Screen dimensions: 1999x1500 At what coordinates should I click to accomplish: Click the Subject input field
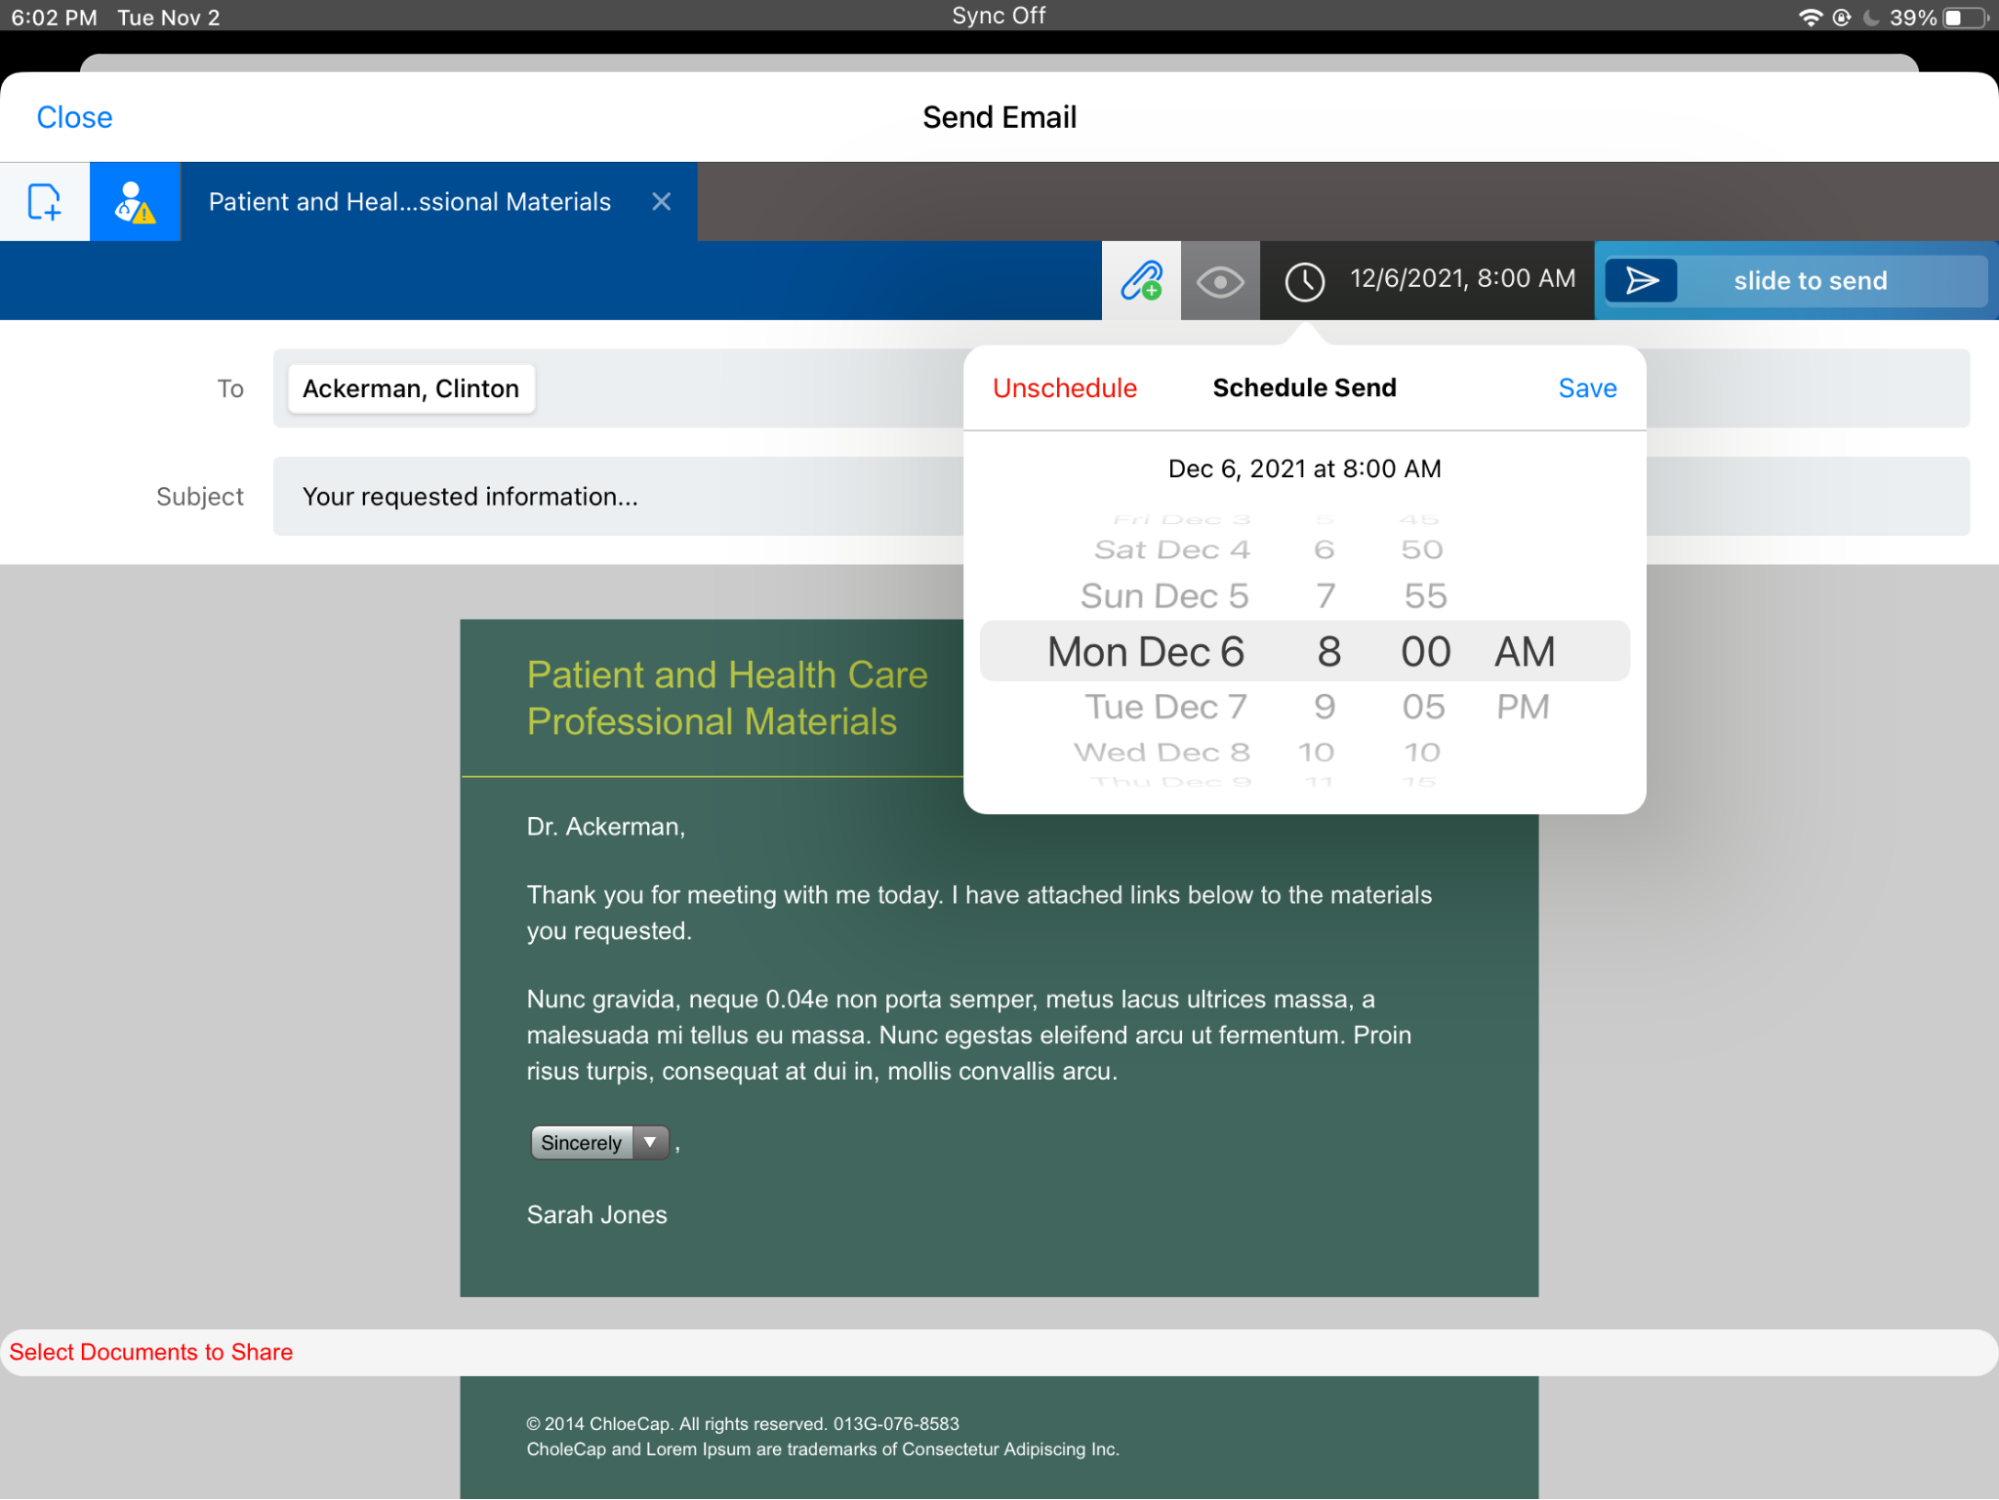[620, 496]
